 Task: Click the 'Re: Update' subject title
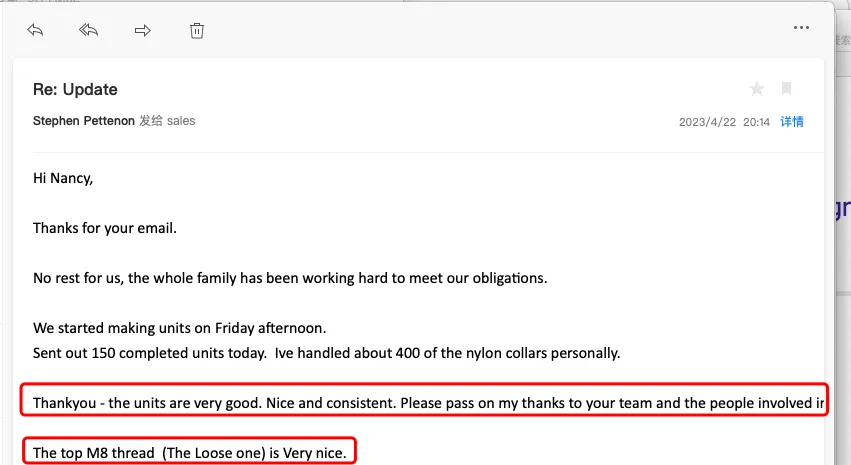pos(75,89)
